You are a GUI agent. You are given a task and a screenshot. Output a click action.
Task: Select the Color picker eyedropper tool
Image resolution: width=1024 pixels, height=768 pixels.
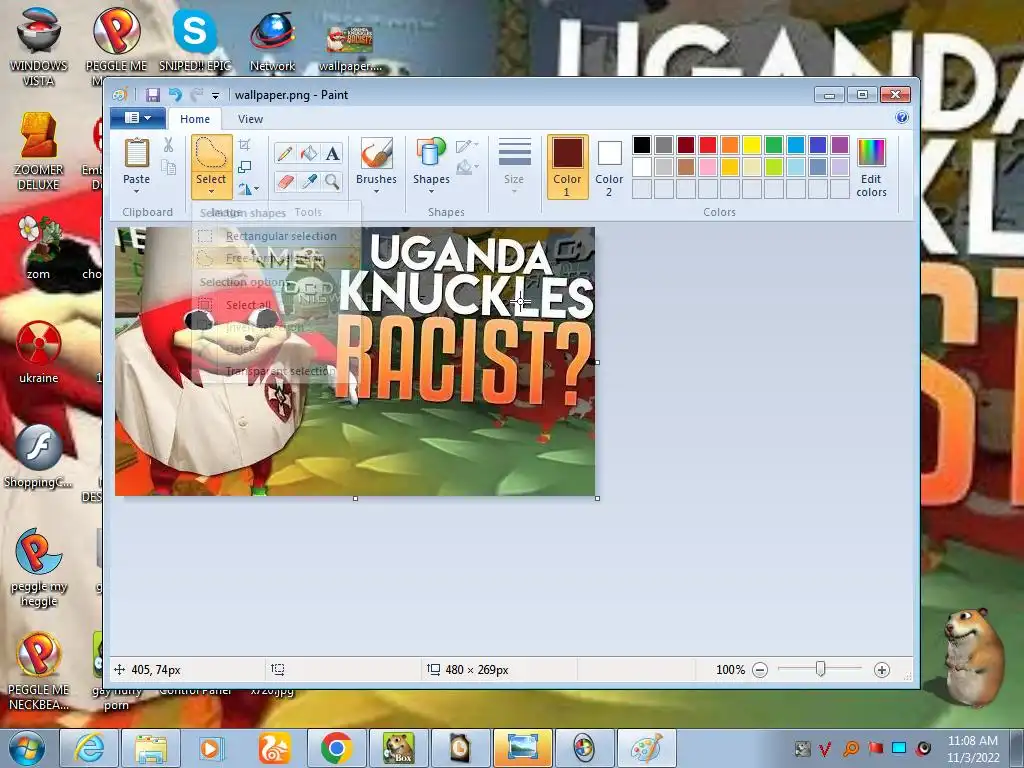tap(309, 181)
